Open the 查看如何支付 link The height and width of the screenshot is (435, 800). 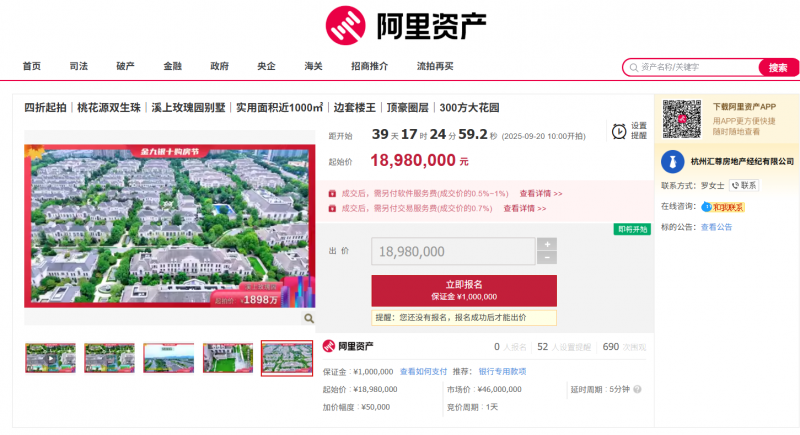[423, 372]
